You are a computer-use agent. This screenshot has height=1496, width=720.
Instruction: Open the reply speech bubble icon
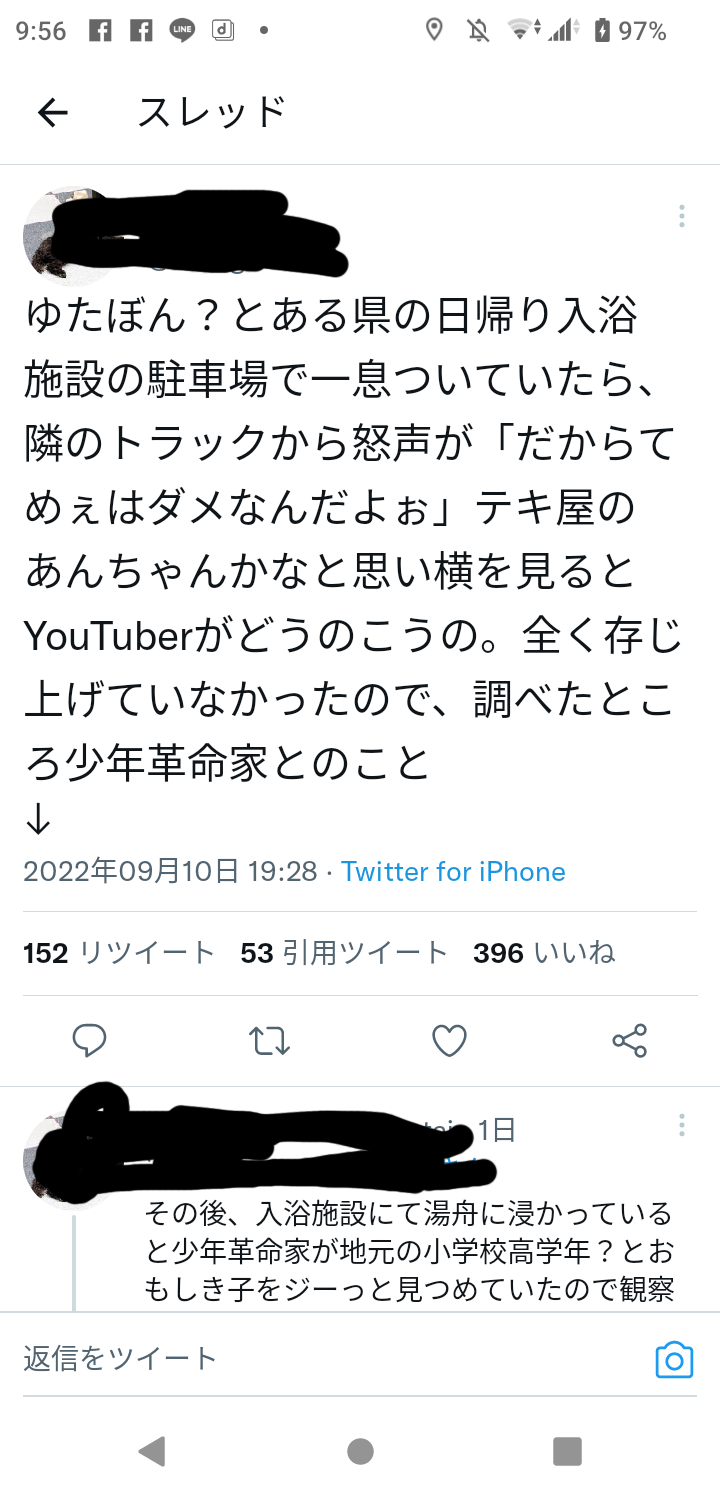(x=90, y=1041)
